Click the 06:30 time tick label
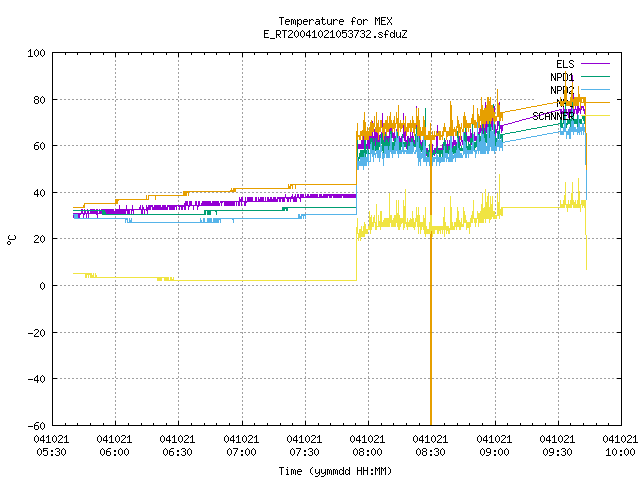Screen dimensions: 640x480 pyautogui.click(x=178, y=452)
